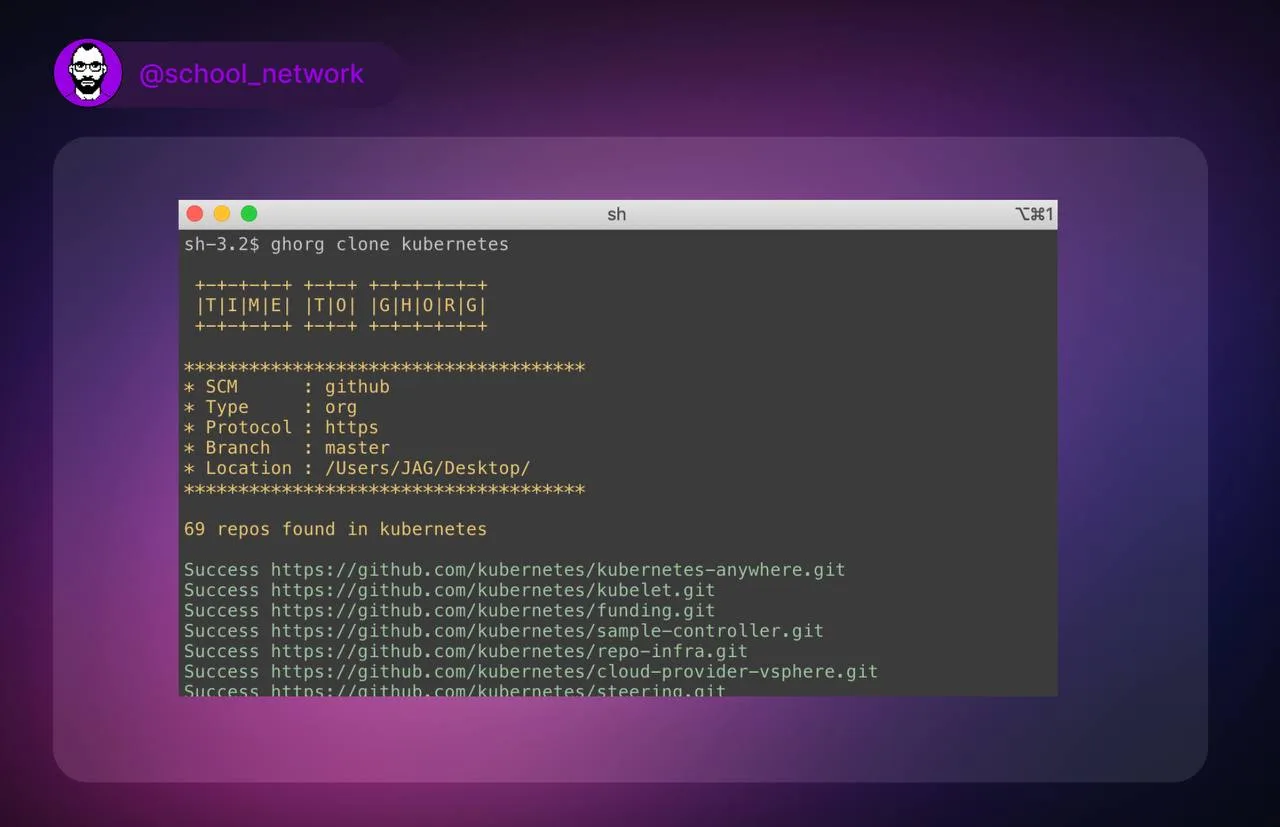Maximize the sh terminal with green button
This screenshot has width=1280, height=827.
pyautogui.click(x=249, y=214)
